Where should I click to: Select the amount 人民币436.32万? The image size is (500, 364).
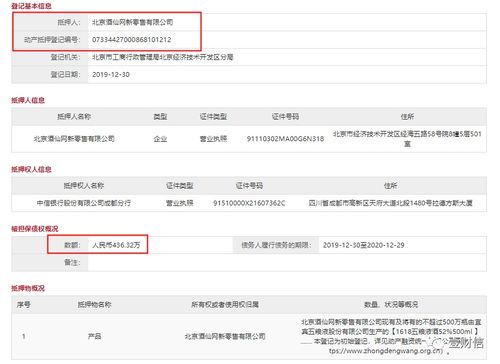[116, 245]
